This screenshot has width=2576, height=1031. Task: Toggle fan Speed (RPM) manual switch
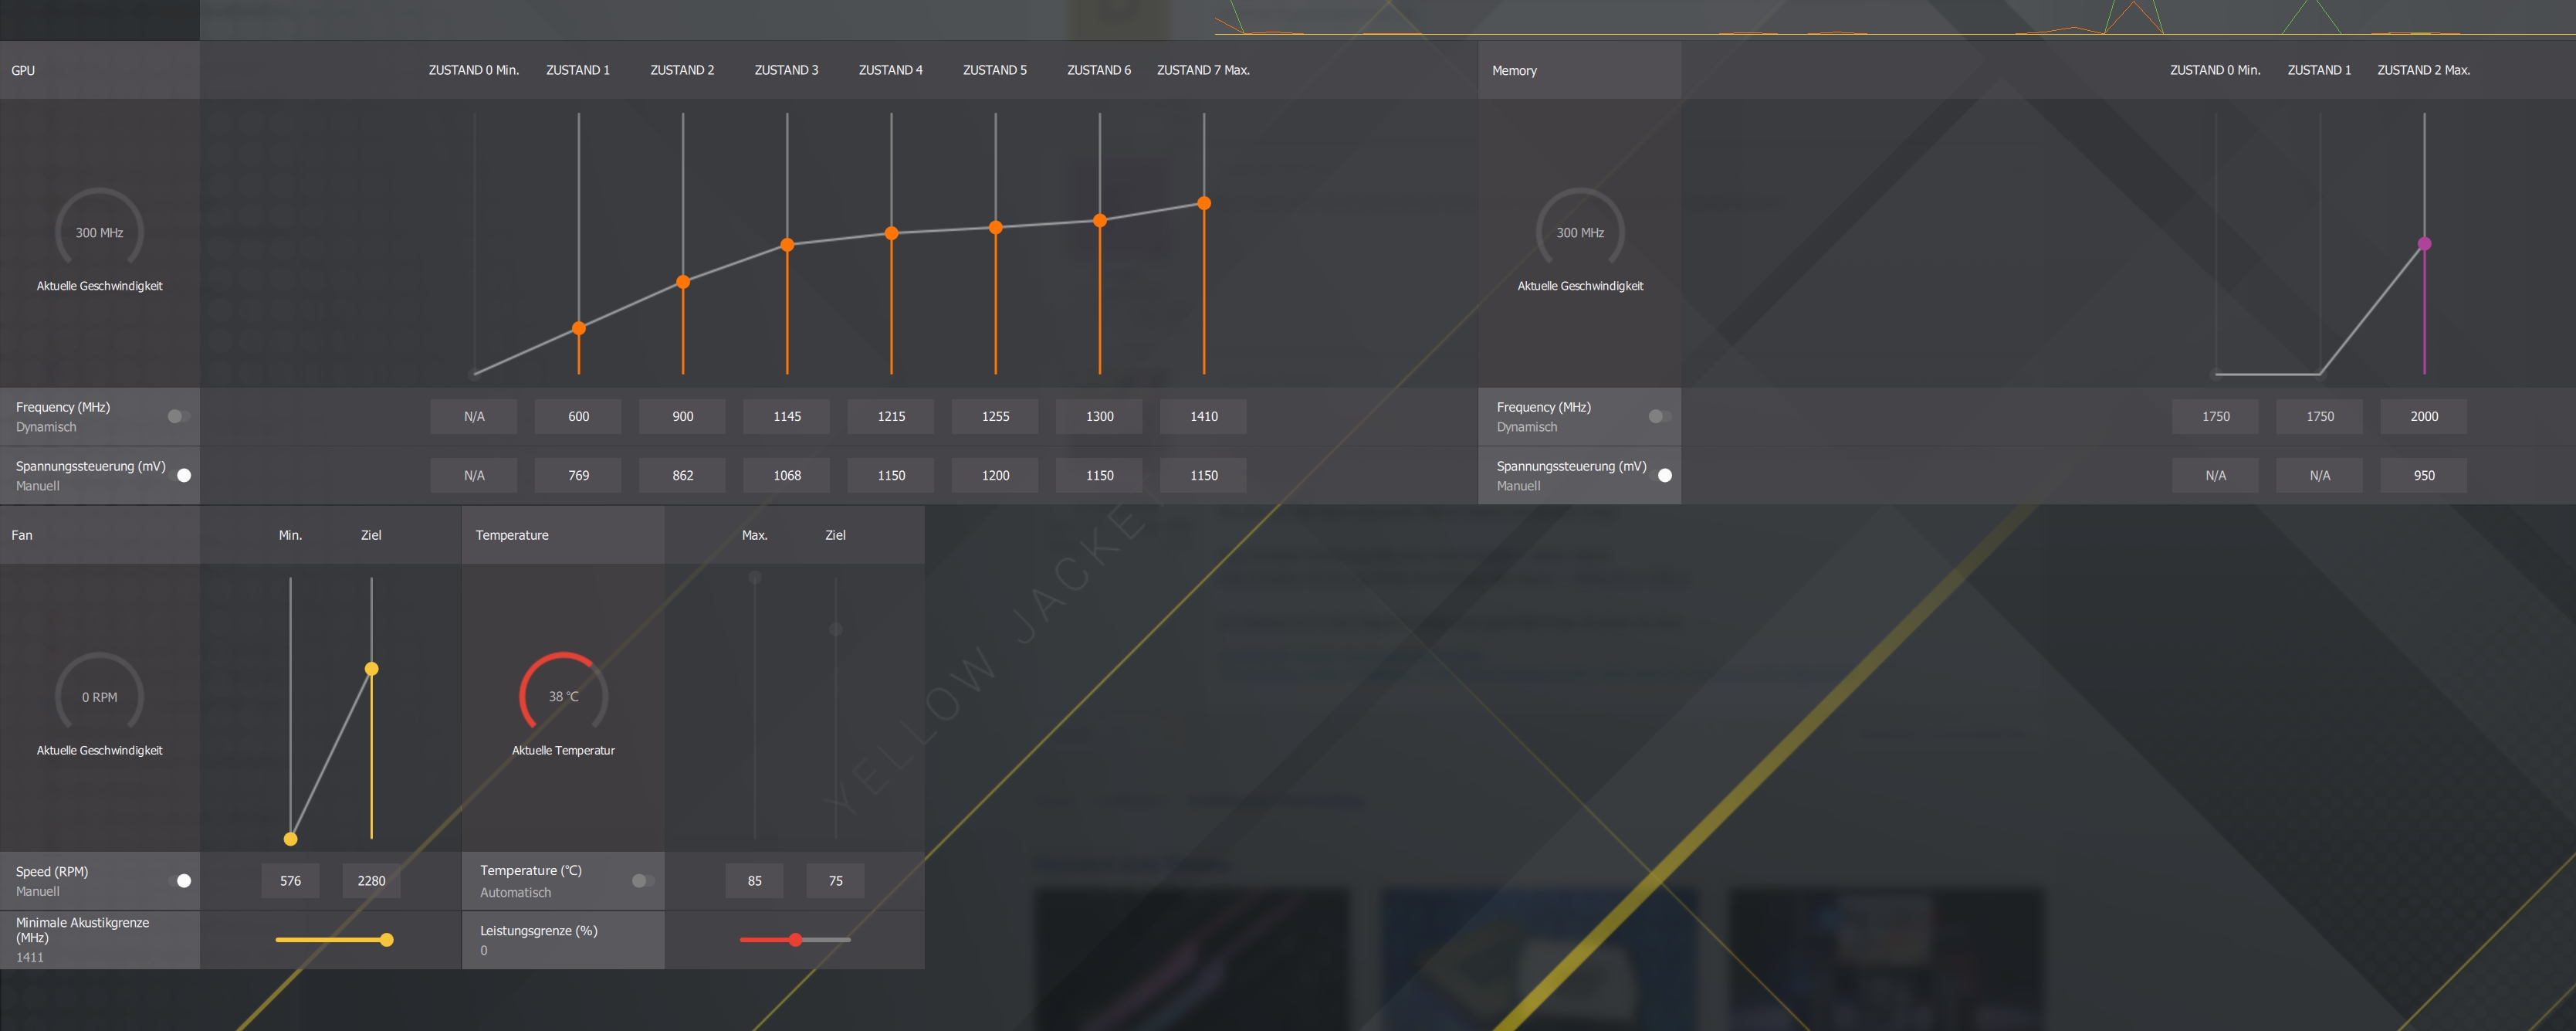click(x=180, y=880)
